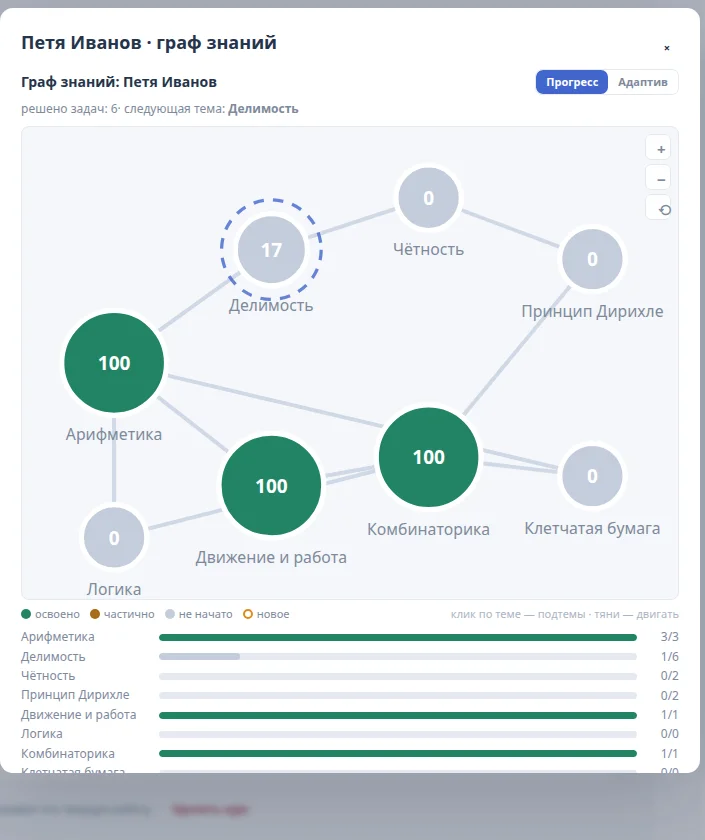This screenshot has width=705, height=840.
Task: Open the Клетчатая бумага node
Action: [592, 476]
